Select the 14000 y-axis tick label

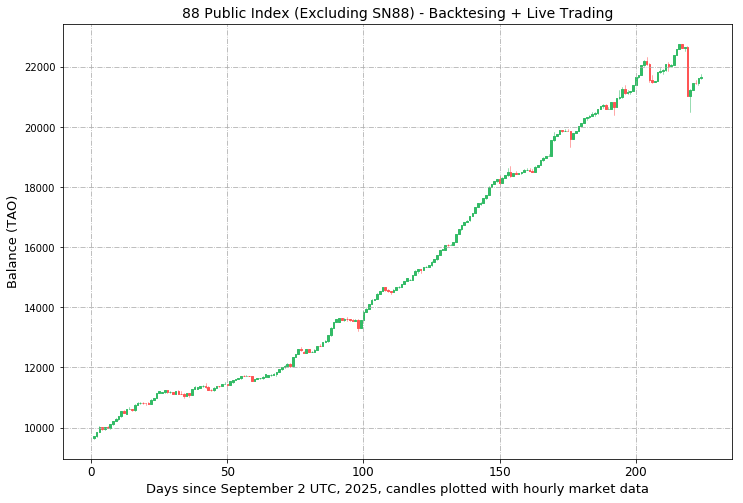pyautogui.click(x=40, y=308)
